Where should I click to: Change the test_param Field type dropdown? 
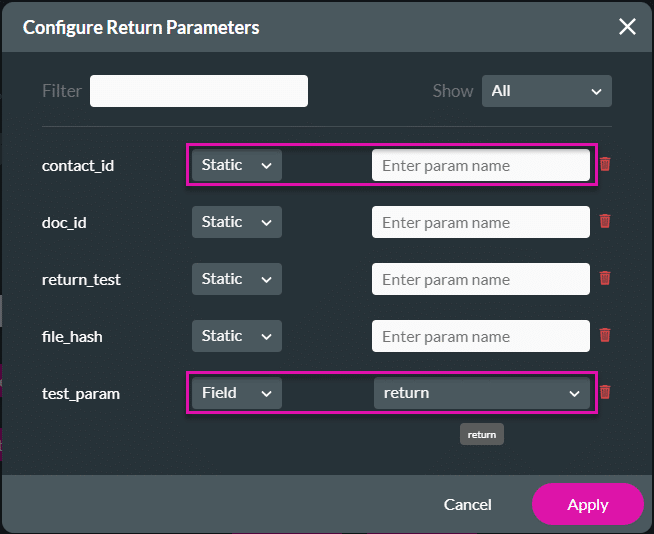point(236,393)
